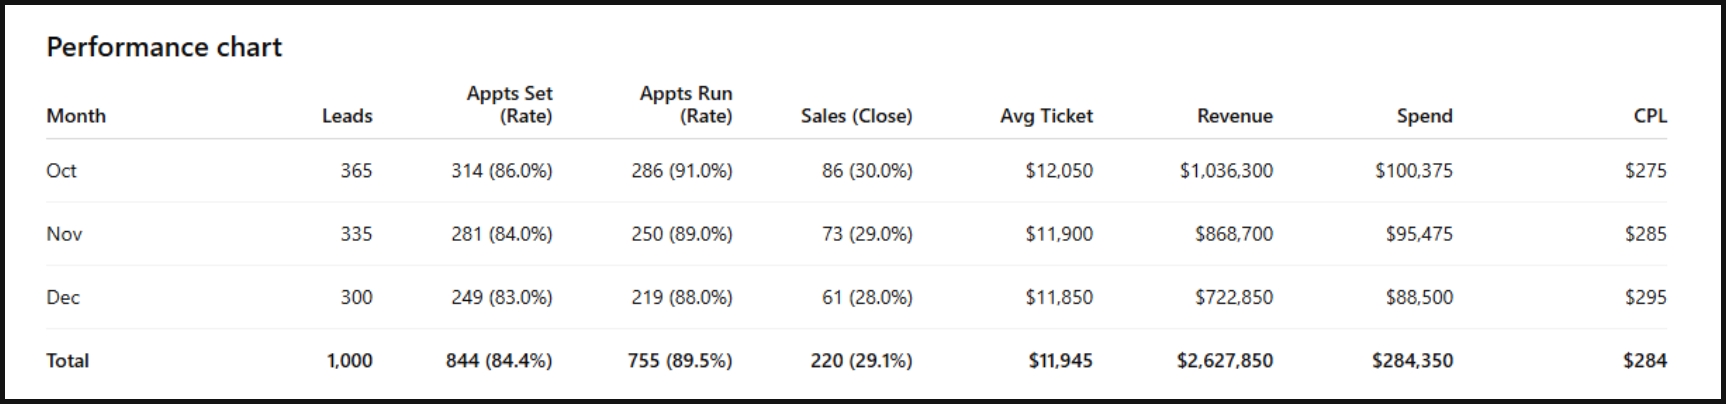The image size is (1726, 404).
Task: Click October revenue value $1,036,300
Action: 1226,171
